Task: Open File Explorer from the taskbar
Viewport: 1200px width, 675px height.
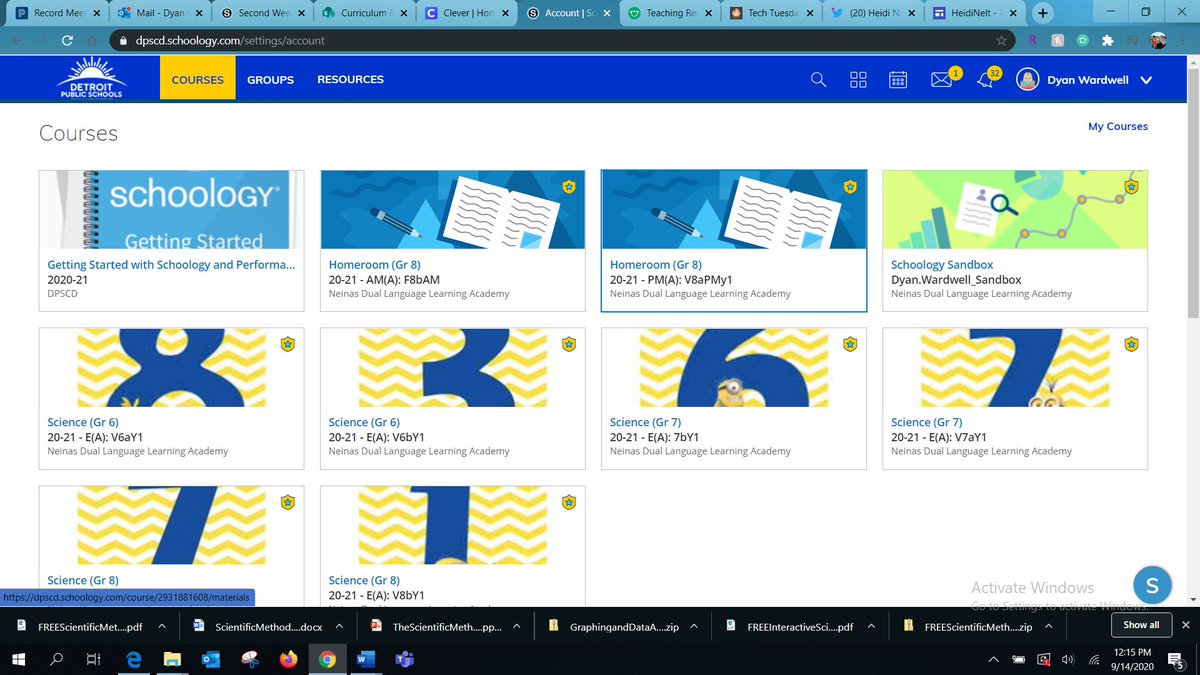Action: [x=171, y=660]
